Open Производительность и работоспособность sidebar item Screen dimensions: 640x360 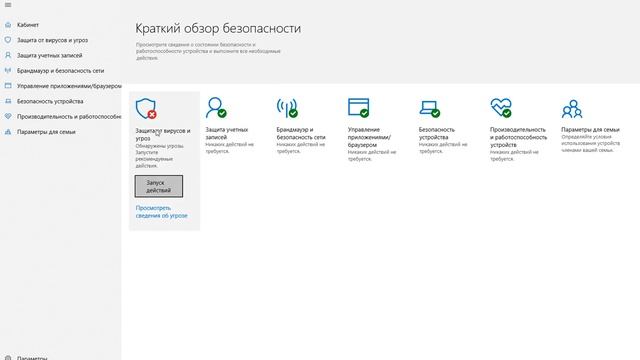coord(69,116)
